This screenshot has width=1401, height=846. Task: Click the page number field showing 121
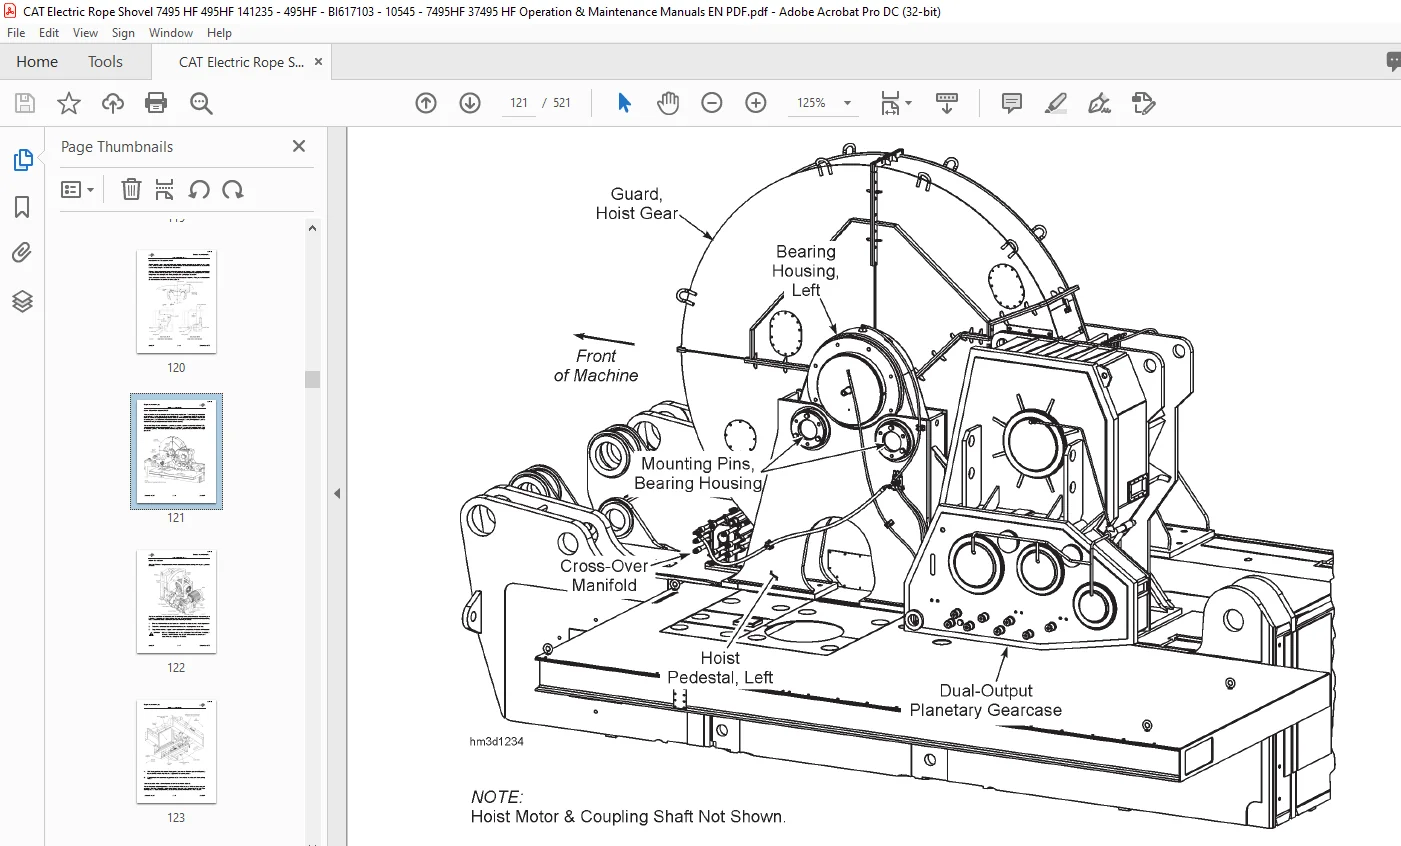(x=519, y=103)
